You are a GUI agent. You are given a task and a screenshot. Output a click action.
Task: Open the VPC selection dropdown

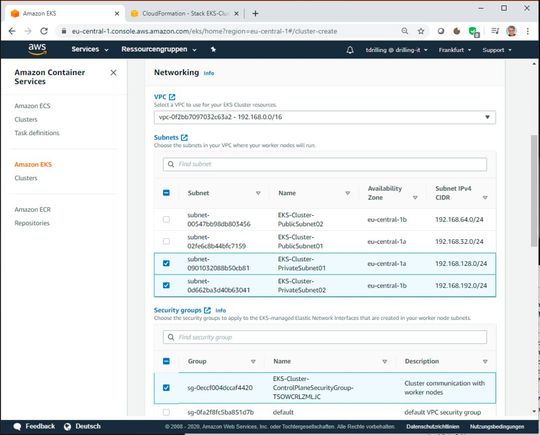(325, 117)
